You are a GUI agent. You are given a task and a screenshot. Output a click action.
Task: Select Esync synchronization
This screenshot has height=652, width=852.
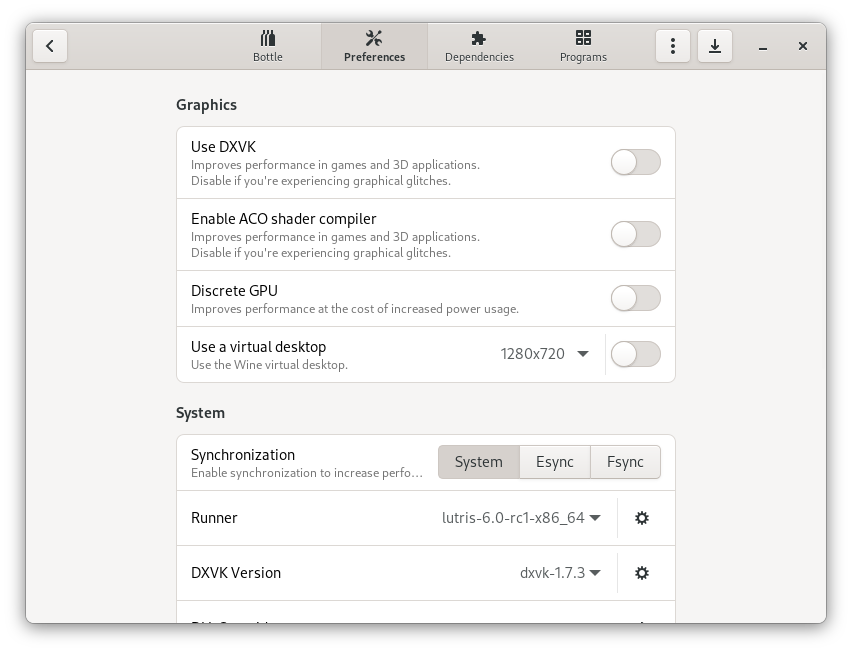click(x=555, y=462)
